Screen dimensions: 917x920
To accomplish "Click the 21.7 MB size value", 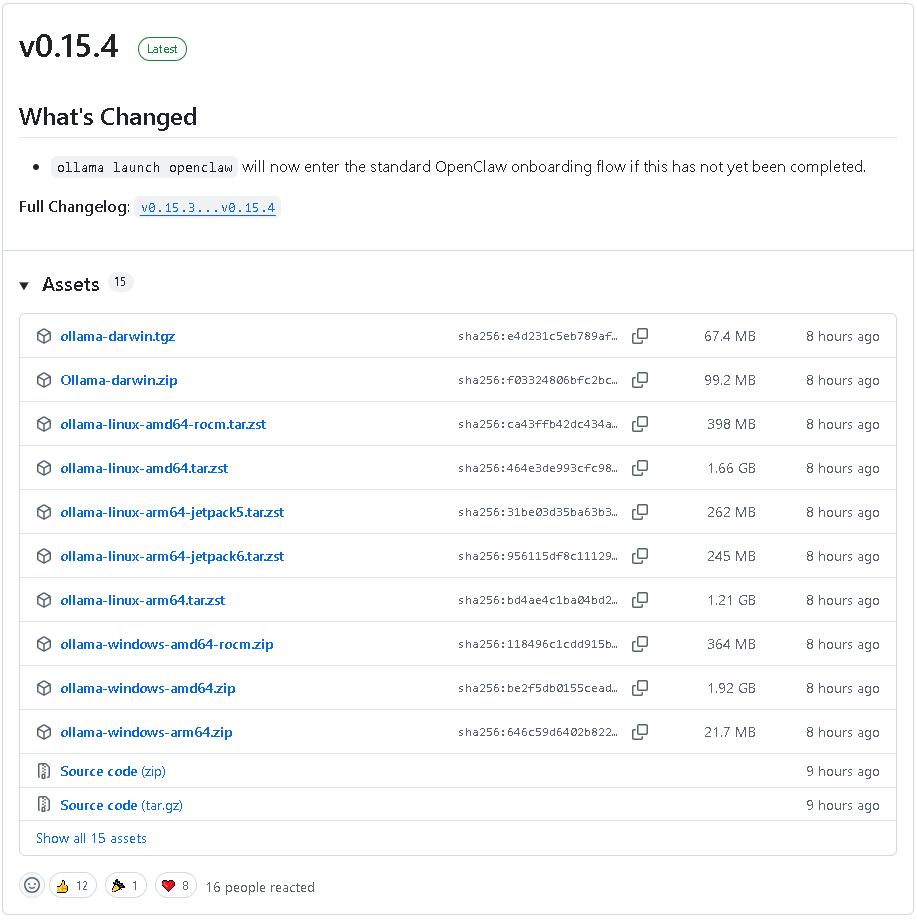I will [x=730, y=732].
